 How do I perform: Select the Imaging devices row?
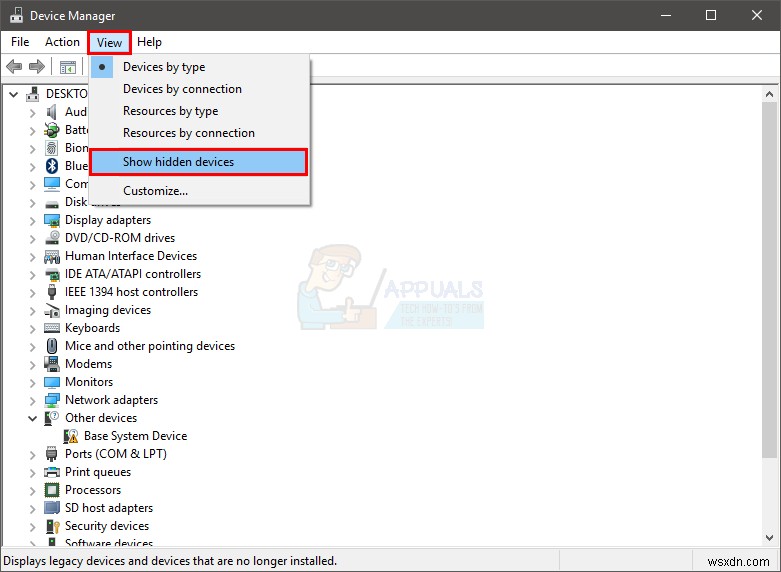coord(108,310)
